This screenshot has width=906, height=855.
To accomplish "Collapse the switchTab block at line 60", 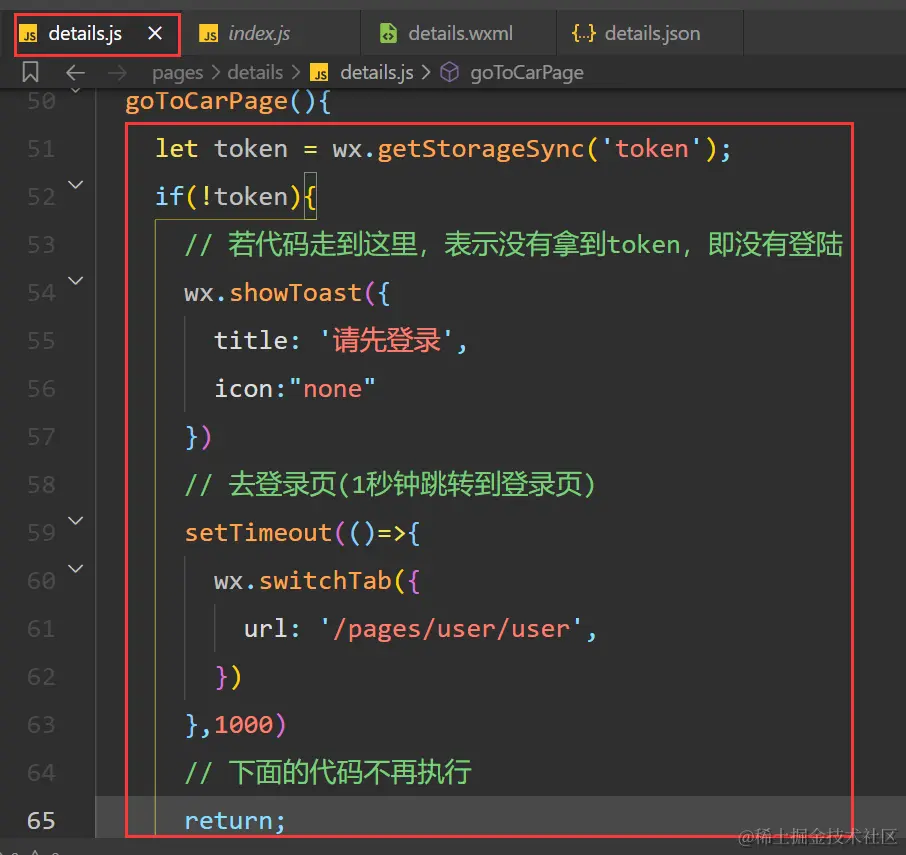I will click(x=76, y=568).
